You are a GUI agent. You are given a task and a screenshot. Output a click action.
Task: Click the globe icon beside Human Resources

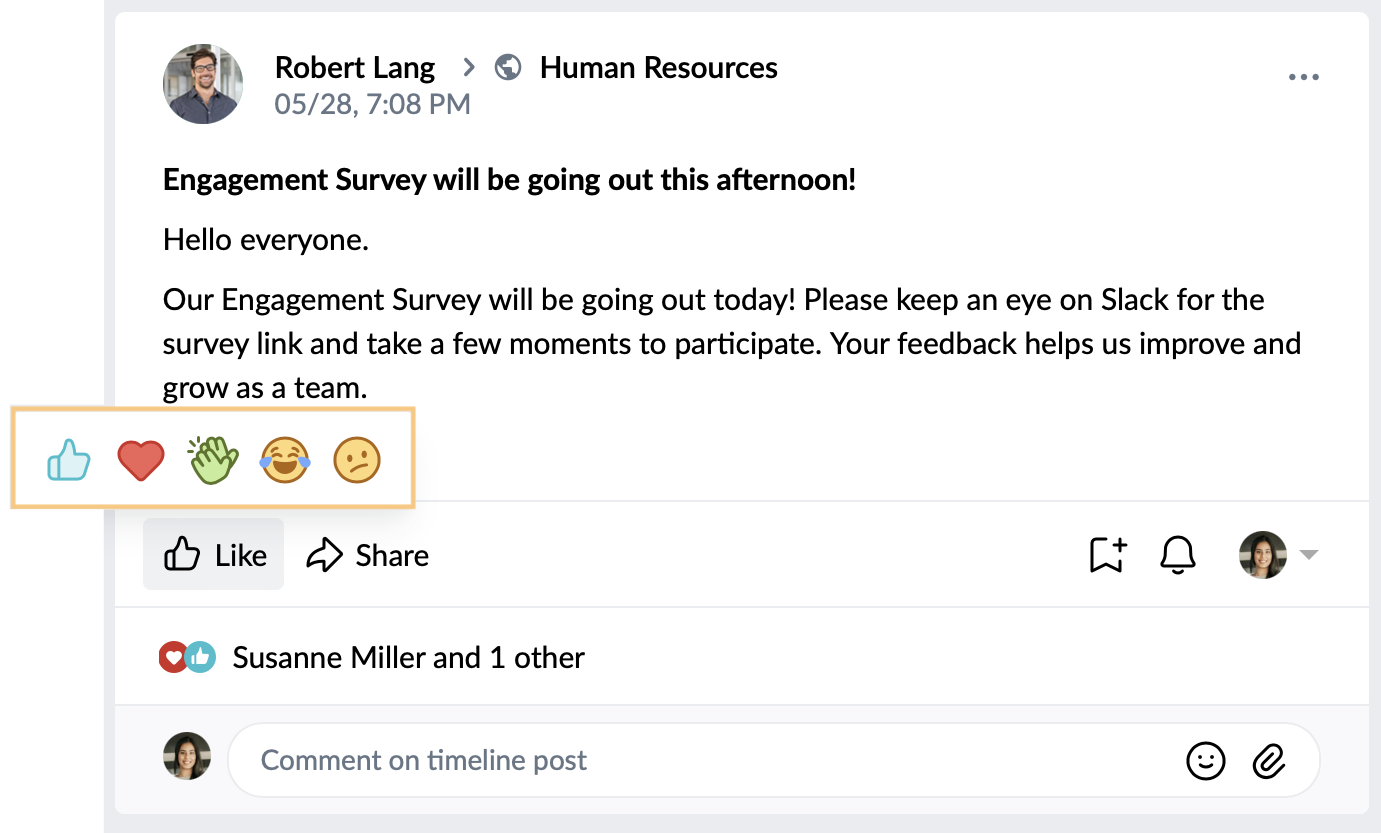(x=508, y=67)
